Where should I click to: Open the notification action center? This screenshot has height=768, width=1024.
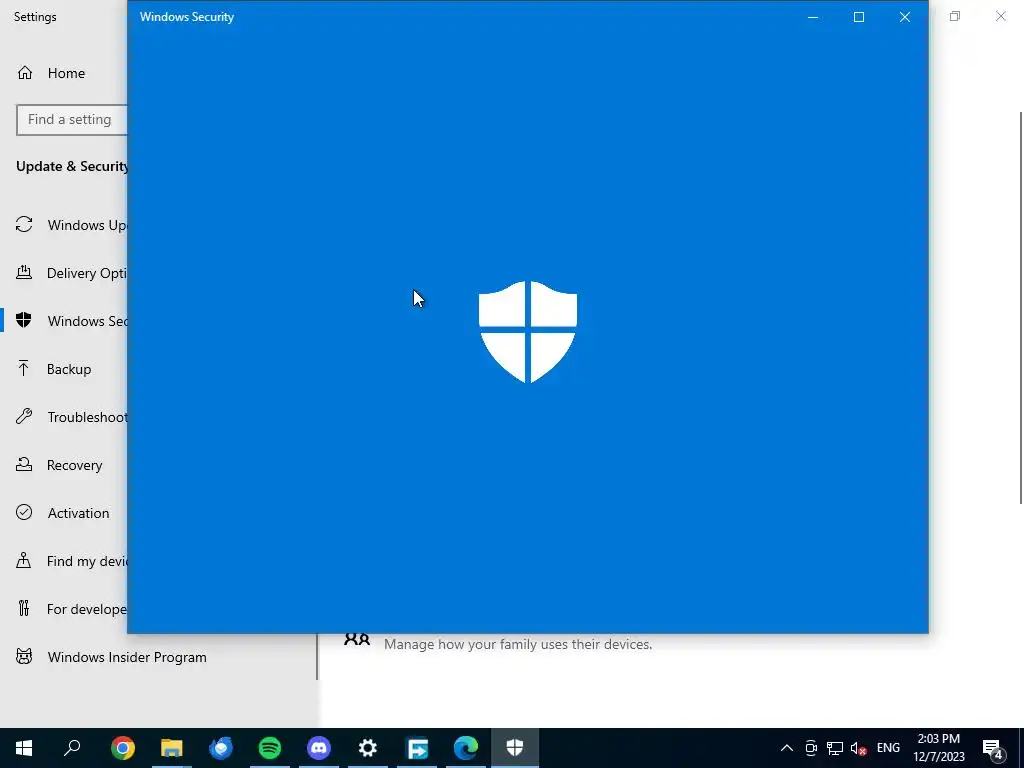coord(993,748)
